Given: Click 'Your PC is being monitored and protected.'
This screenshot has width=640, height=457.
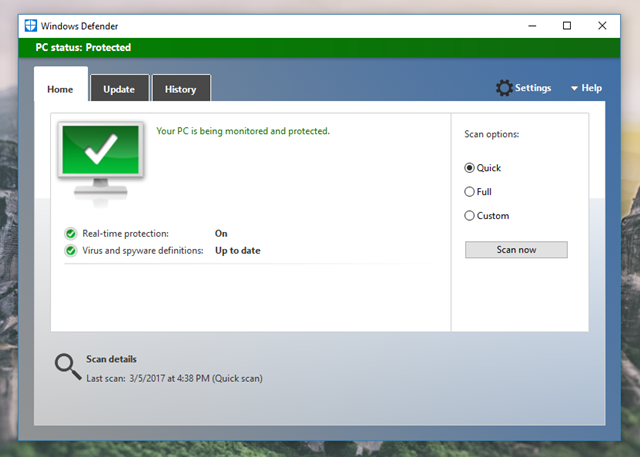Looking at the screenshot, I should click(x=243, y=131).
